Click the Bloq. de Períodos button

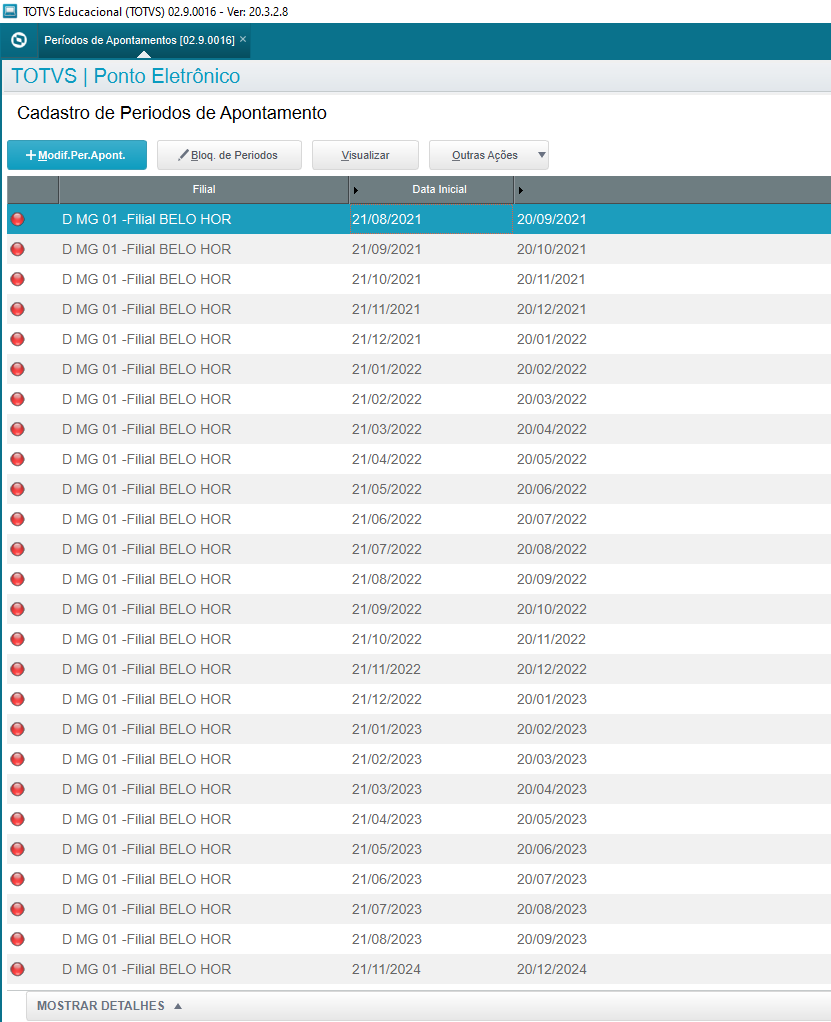(229, 155)
